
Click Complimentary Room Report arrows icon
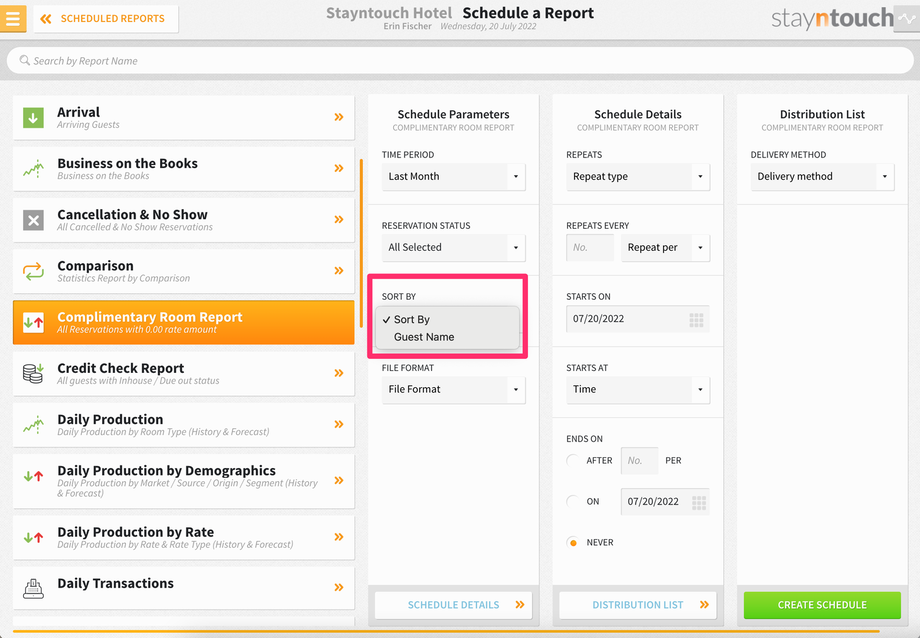pos(33,322)
